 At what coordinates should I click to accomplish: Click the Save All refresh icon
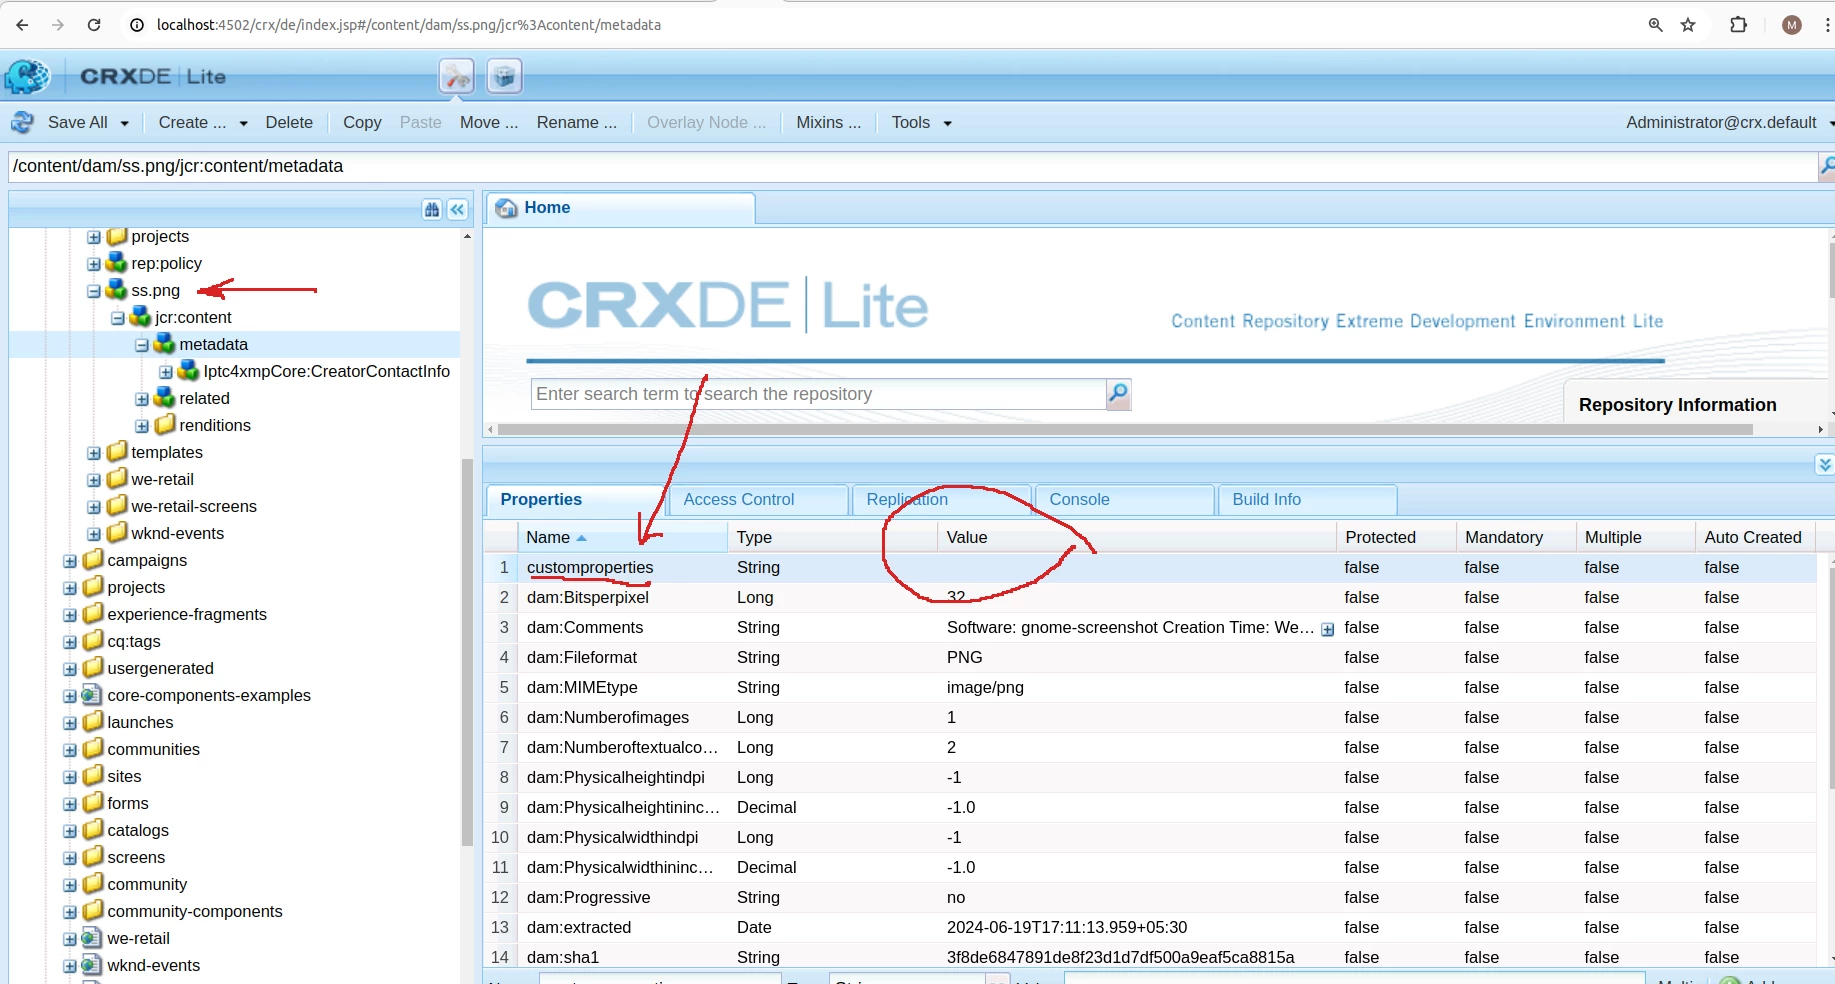pos(22,122)
